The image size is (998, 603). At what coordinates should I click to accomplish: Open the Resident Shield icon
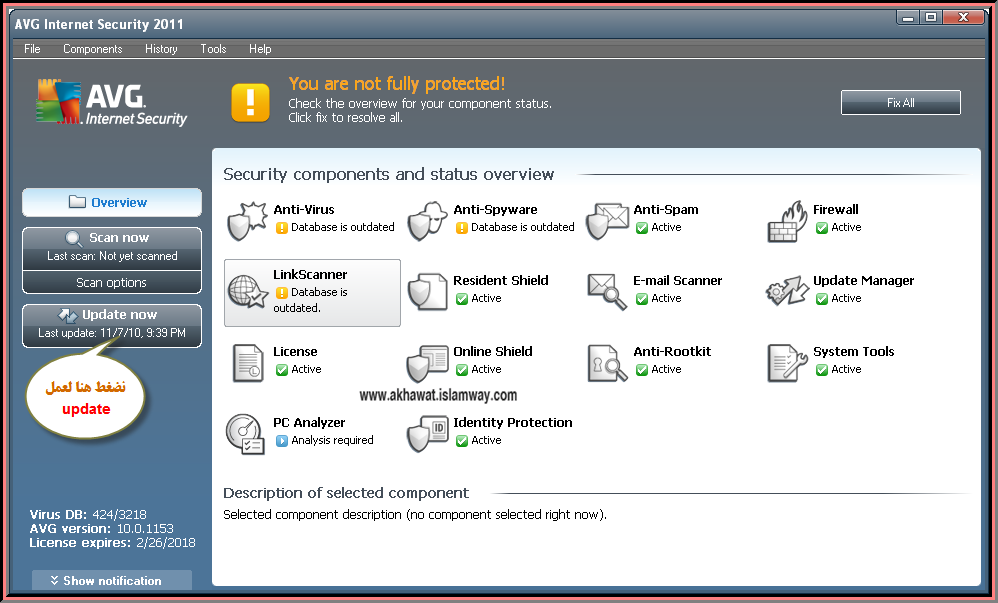click(427, 292)
